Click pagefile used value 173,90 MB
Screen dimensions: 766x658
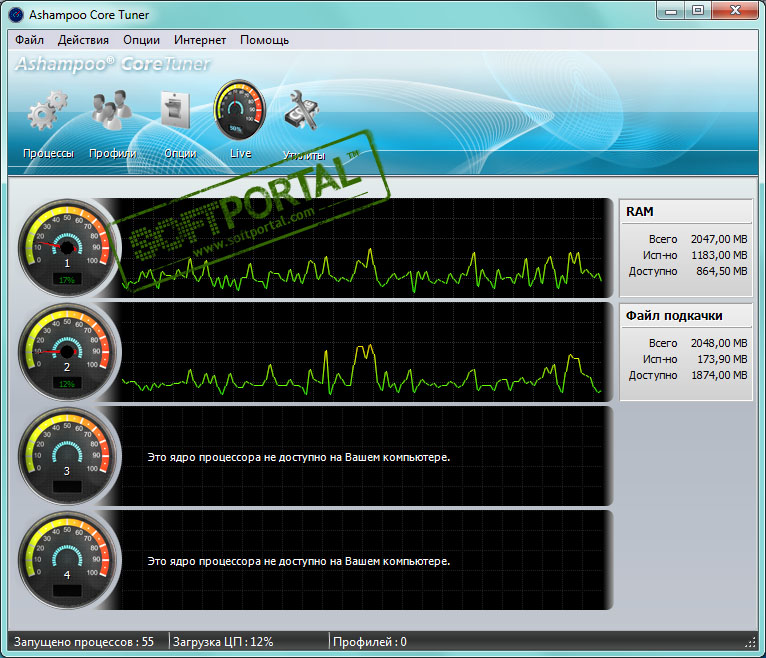pos(722,359)
